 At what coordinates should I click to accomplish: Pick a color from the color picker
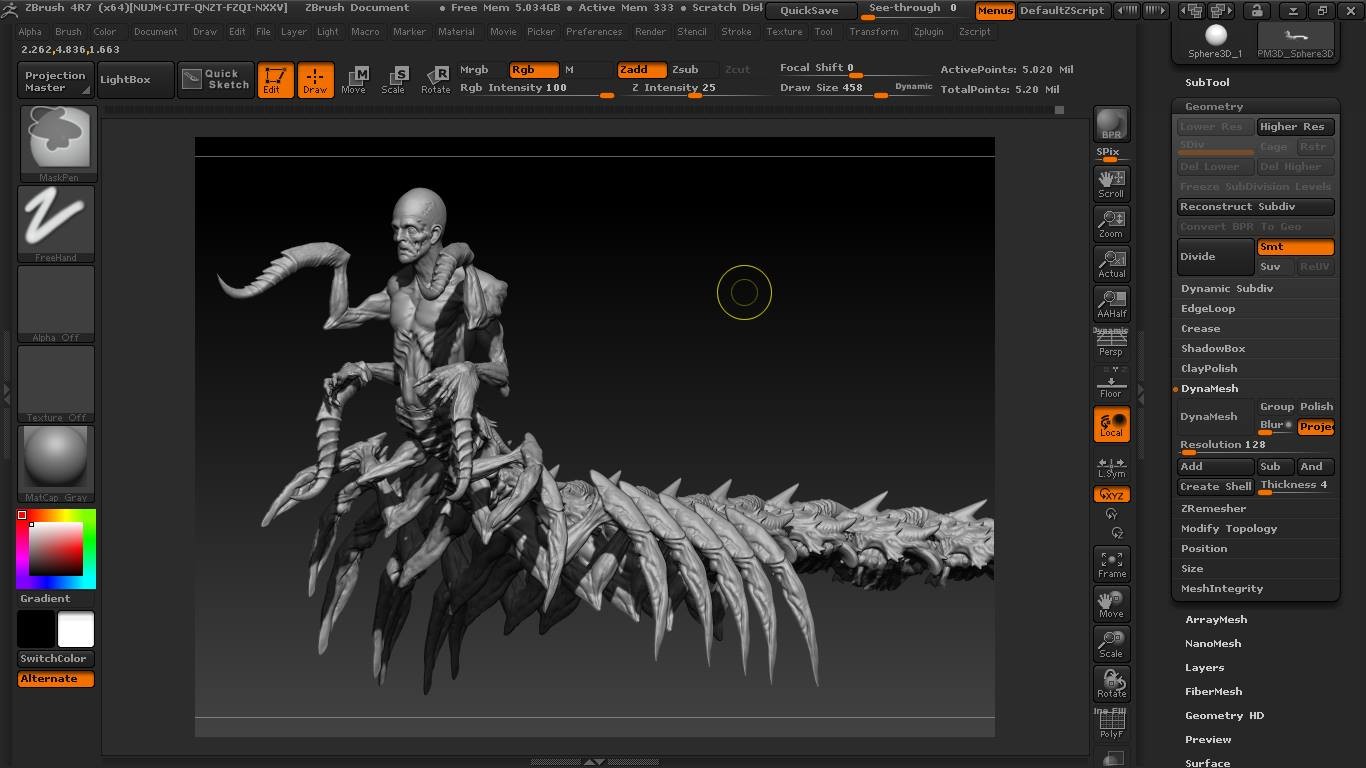click(x=56, y=549)
